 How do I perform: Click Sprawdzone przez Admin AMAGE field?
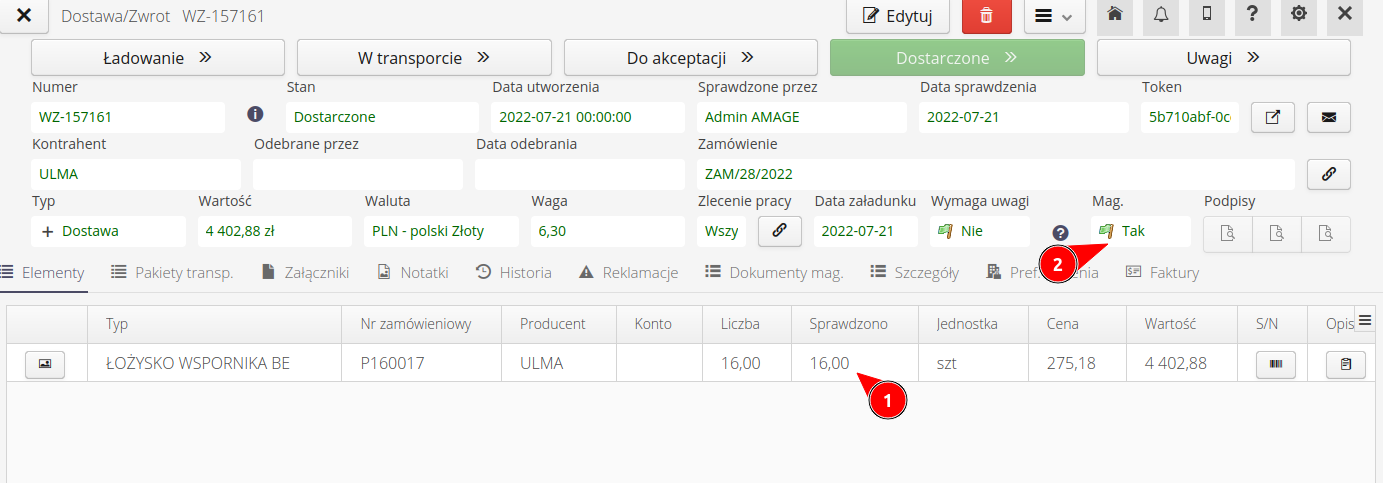pyautogui.click(x=802, y=117)
